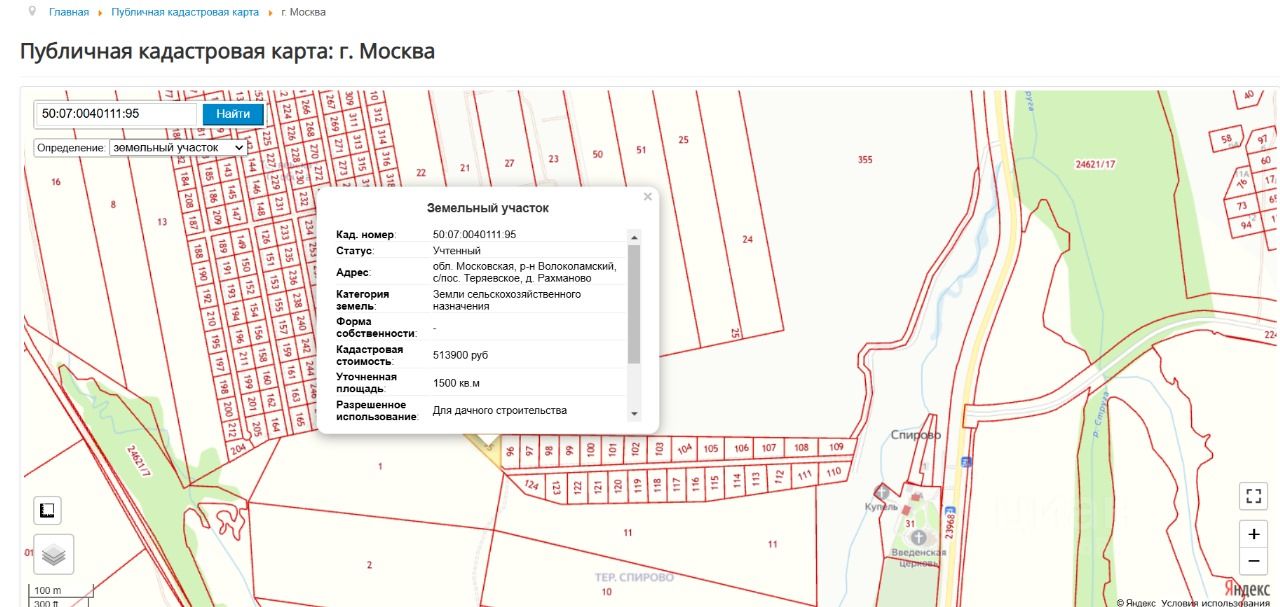The height and width of the screenshot is (607, 1280).
Task: Toggle fullscreen map mode
Action: (x=1253, y=496)
